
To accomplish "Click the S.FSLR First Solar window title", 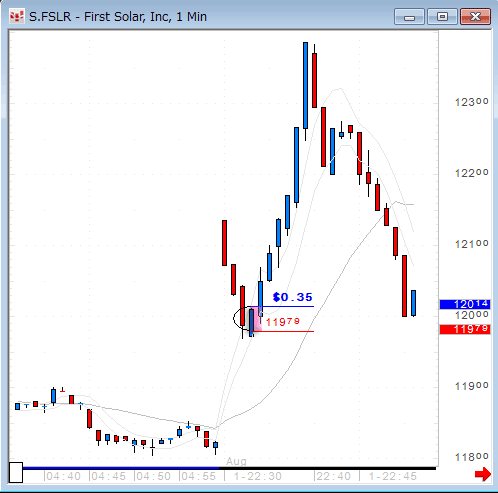I will [x=118, y=17].
